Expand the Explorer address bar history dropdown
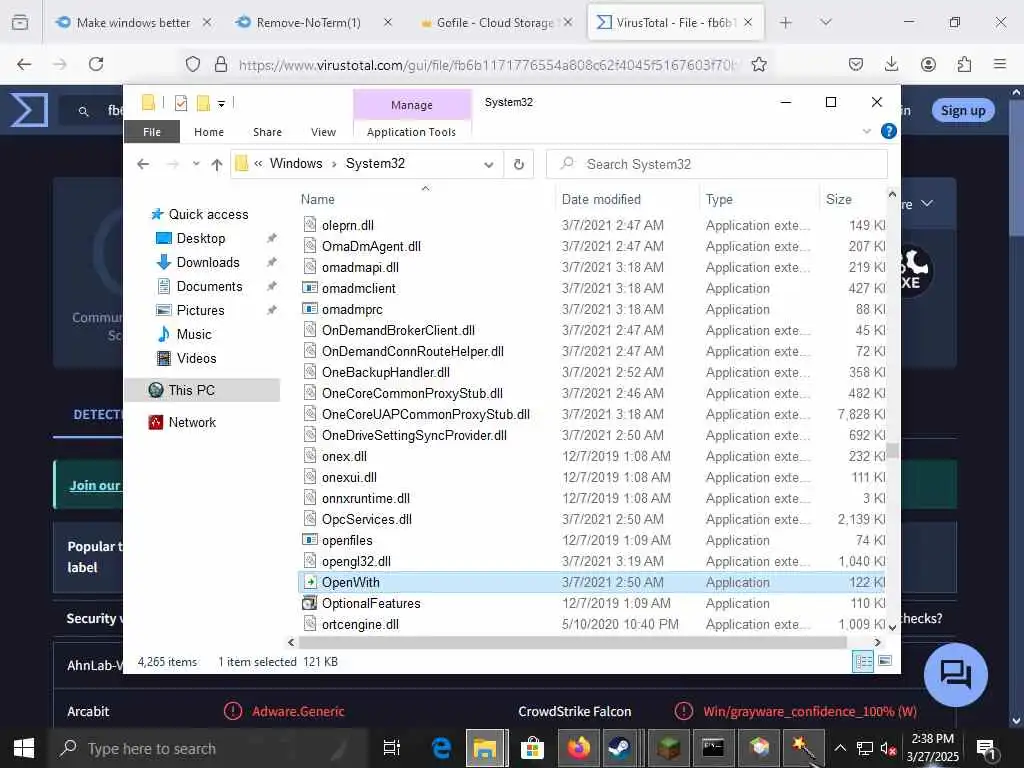This screenshot has width=1024, height=768. tap(488, 165)
